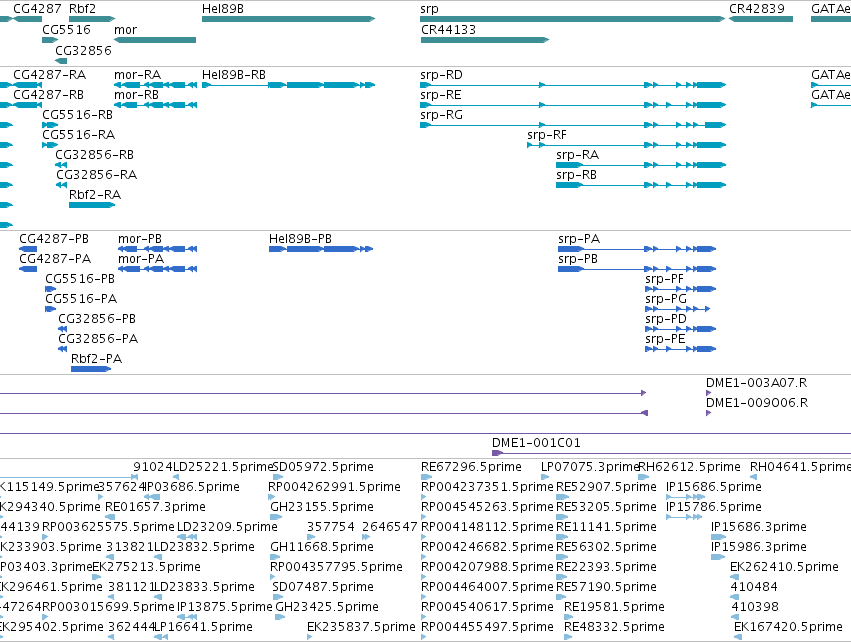Select EST SD05972.5prime

coord(323,467)
